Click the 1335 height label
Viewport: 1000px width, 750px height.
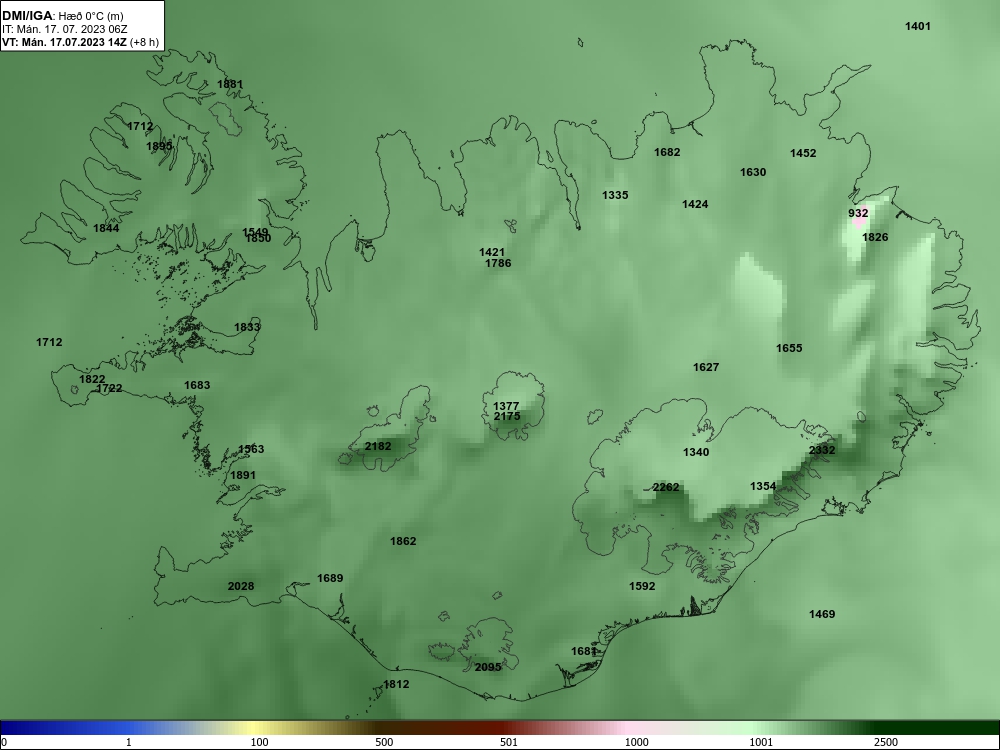pos(615,195)
